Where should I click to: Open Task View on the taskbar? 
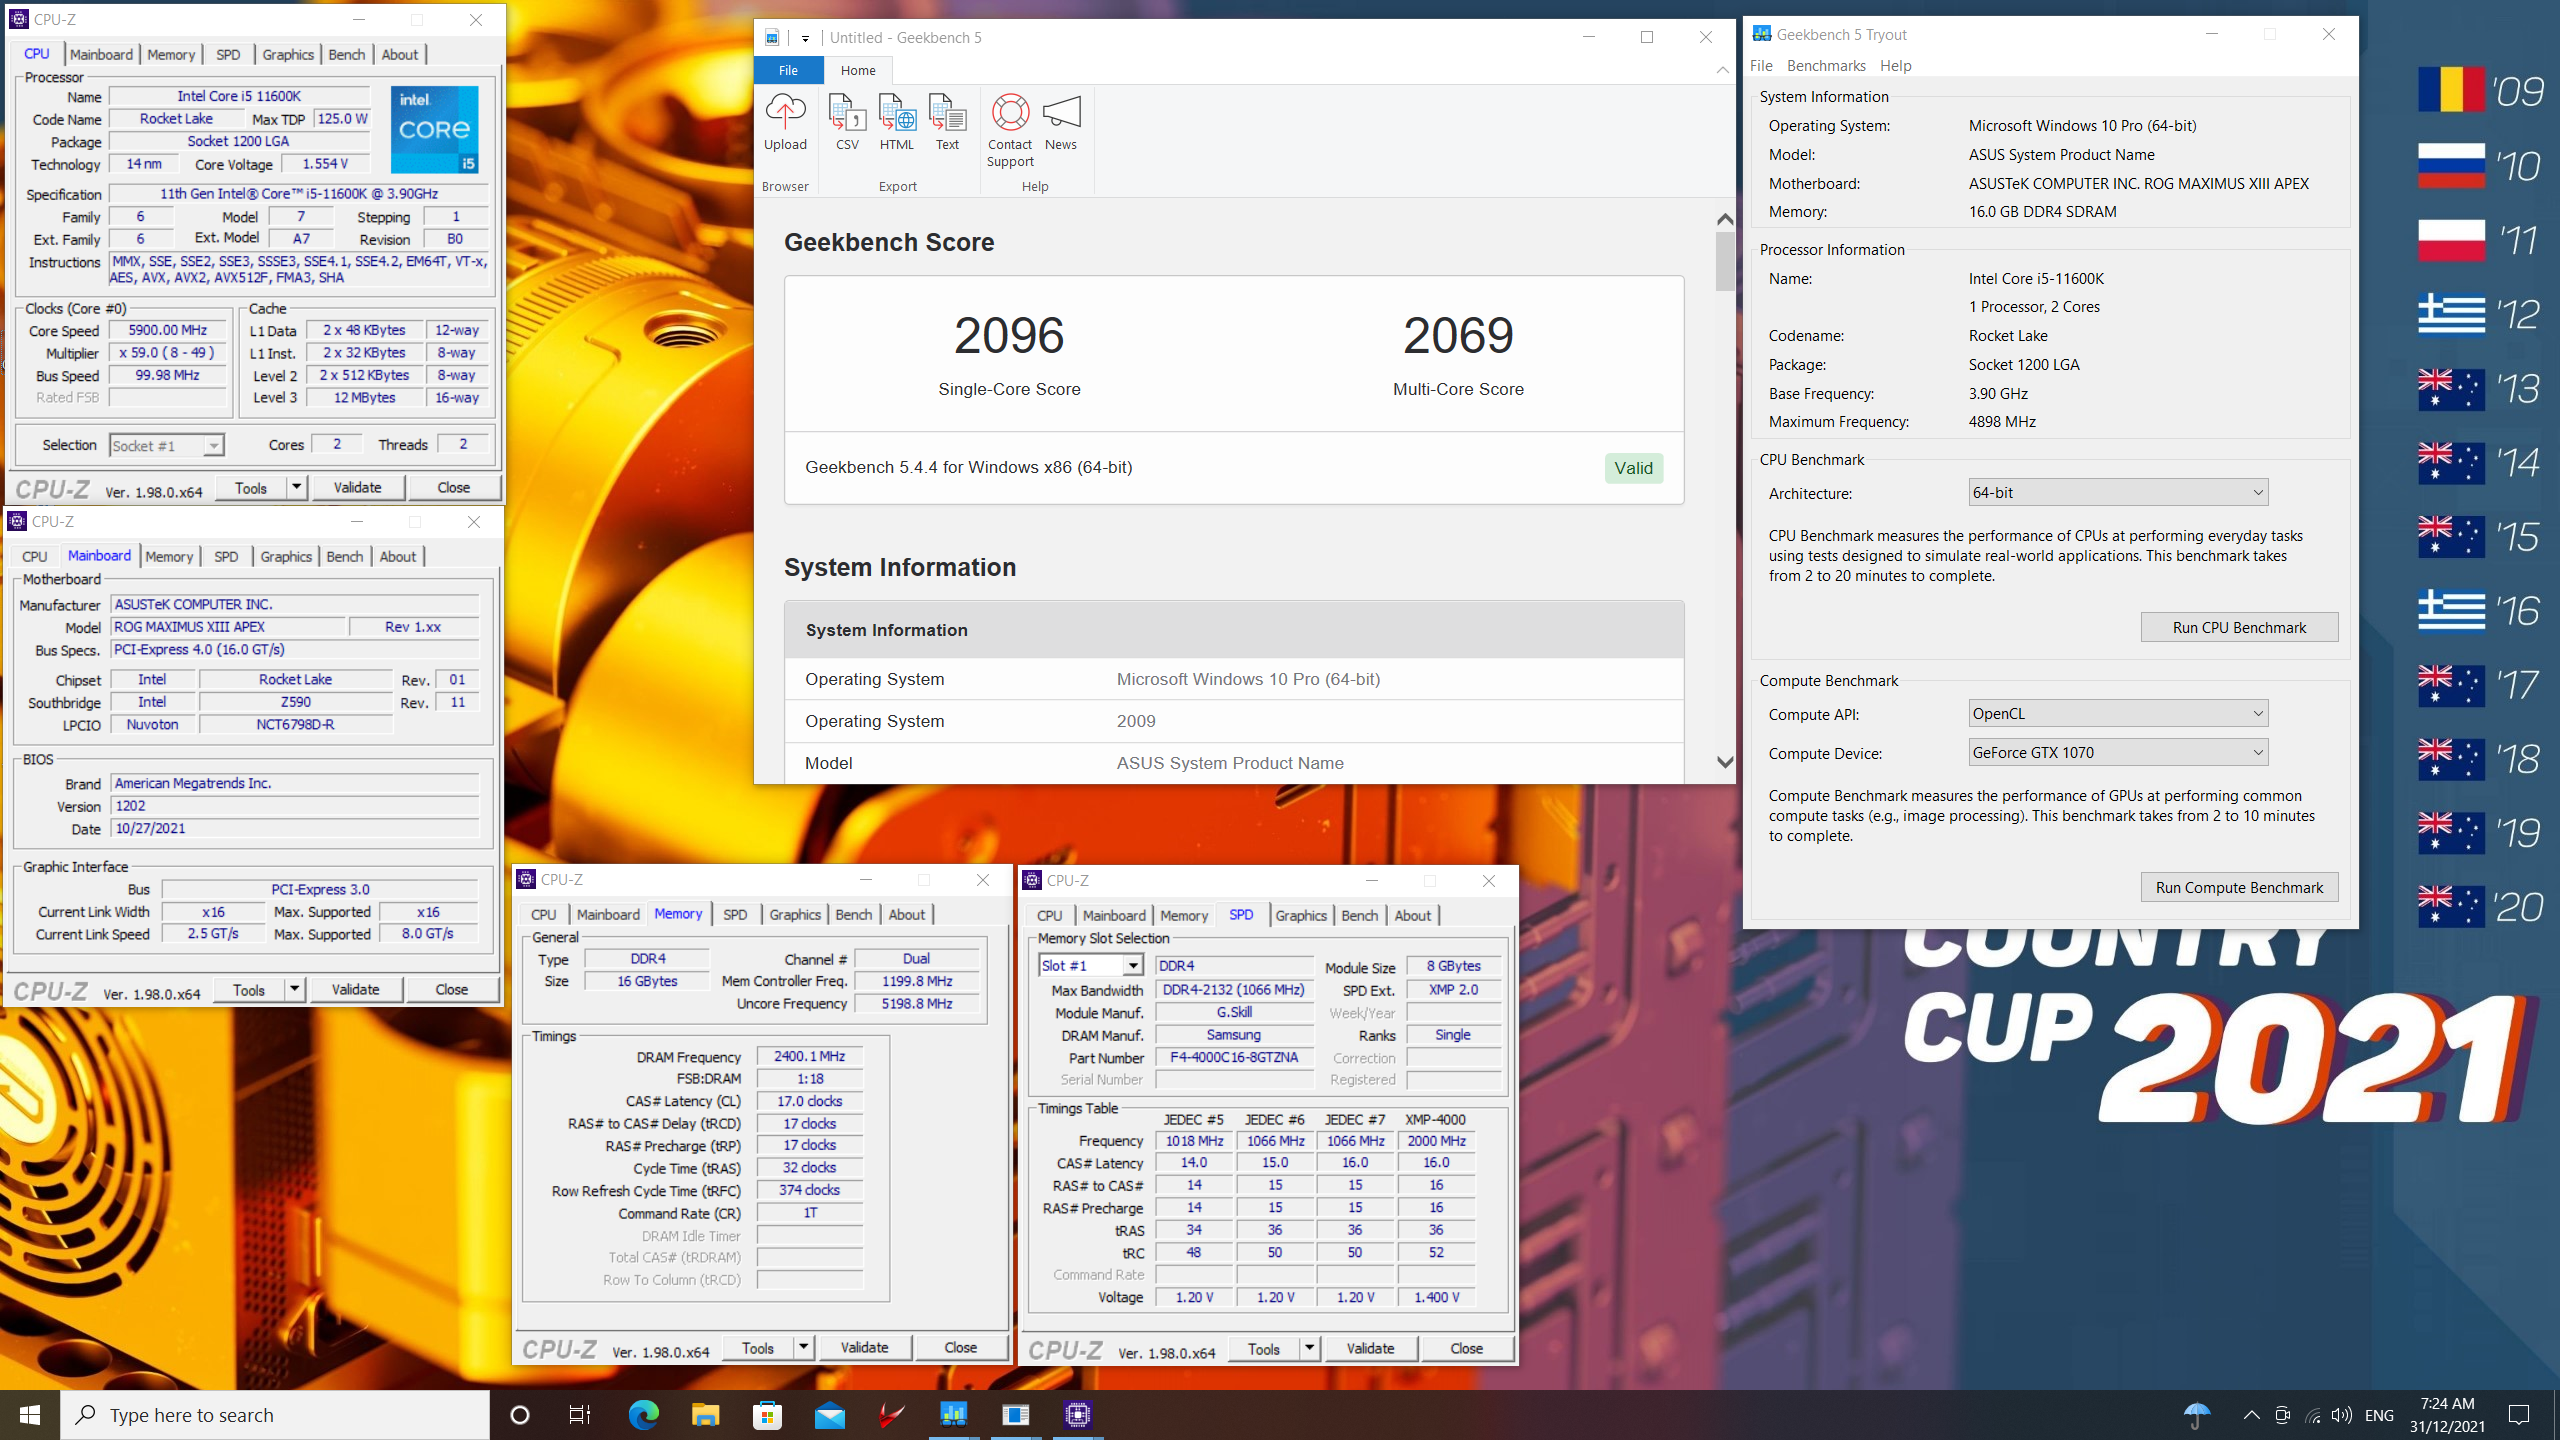(580, 1415)
